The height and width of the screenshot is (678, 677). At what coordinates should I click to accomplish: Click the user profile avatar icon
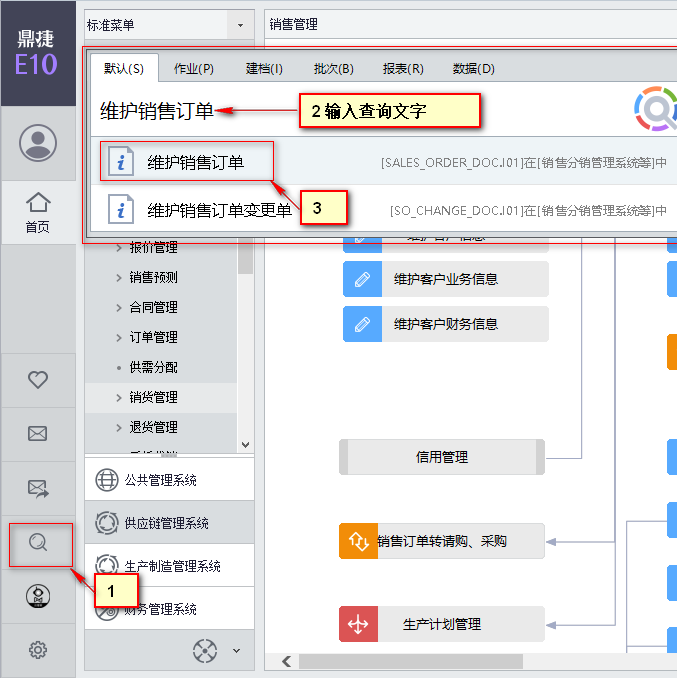38,143
